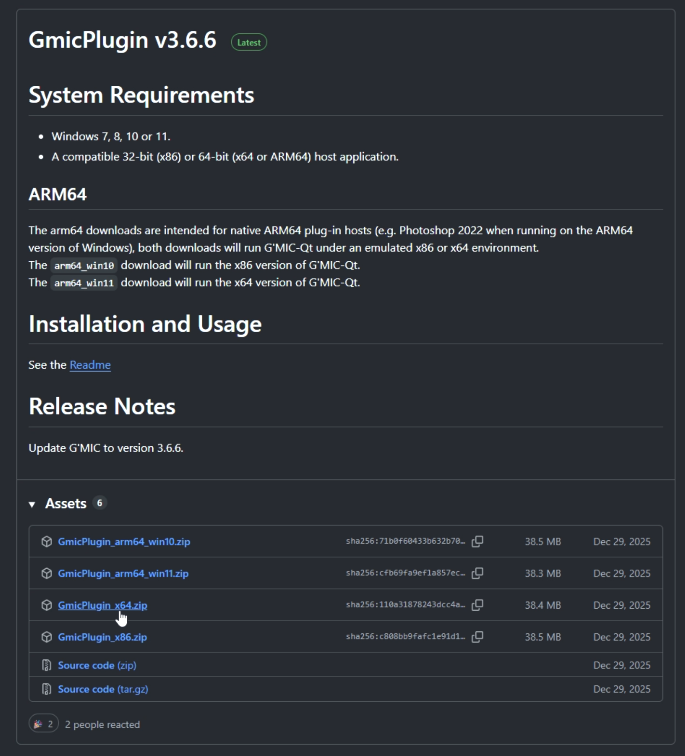Download Source code (tar.gz)
The width and height of the screenshot is (685, 756).
click(103, 689)
